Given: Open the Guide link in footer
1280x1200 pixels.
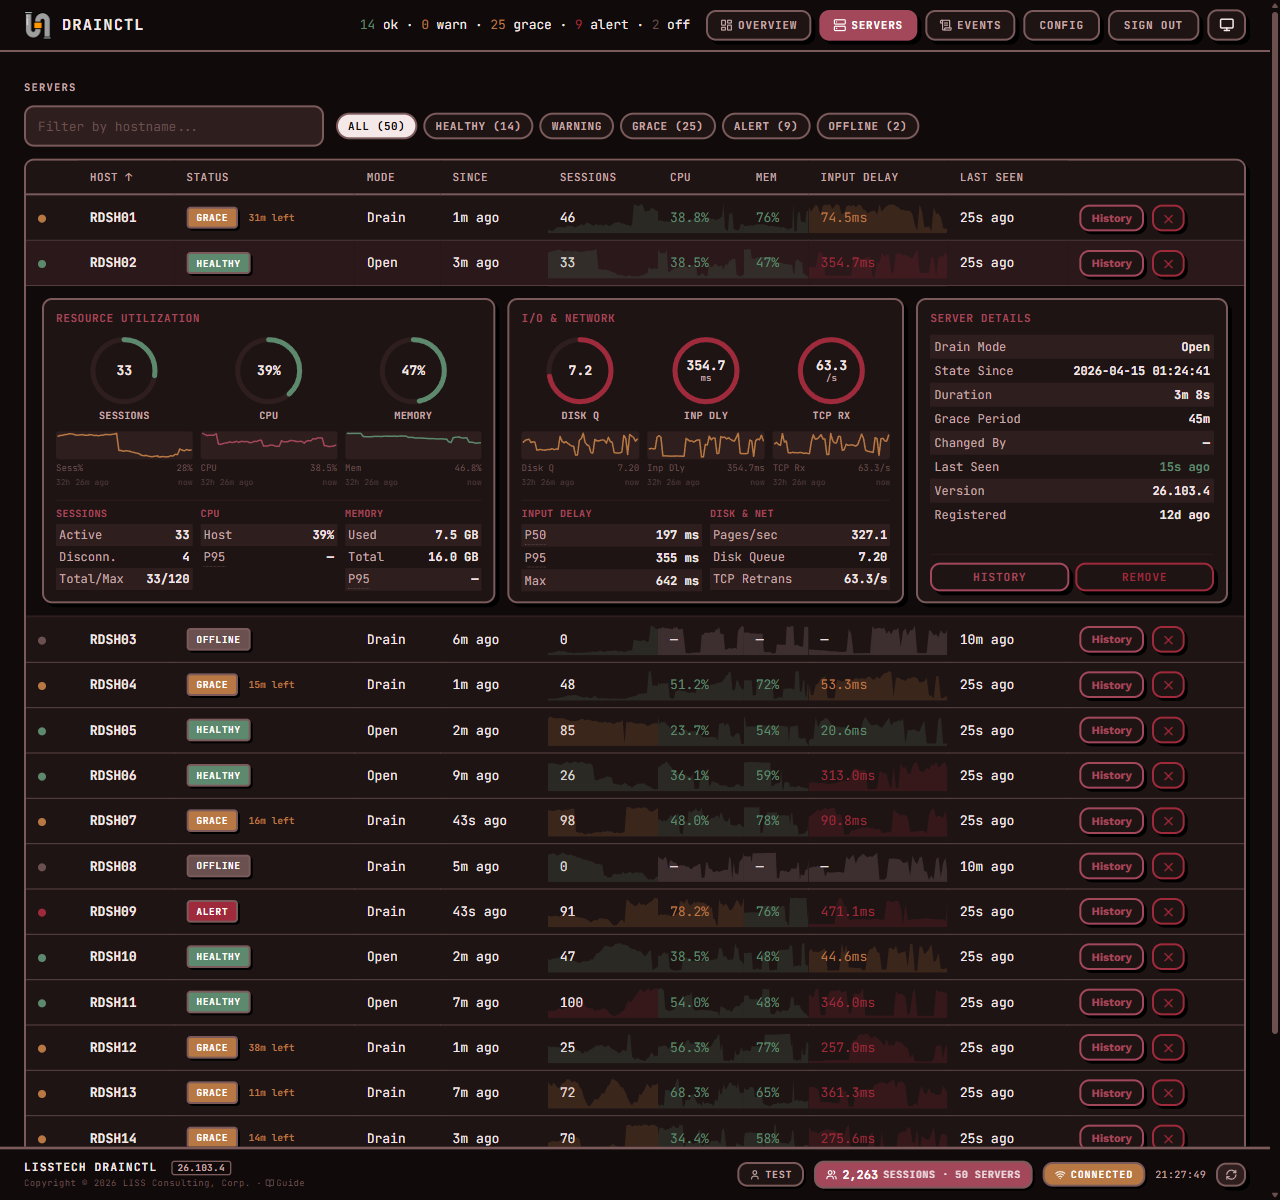Looking at the screenshot, I should (285, 1183).
